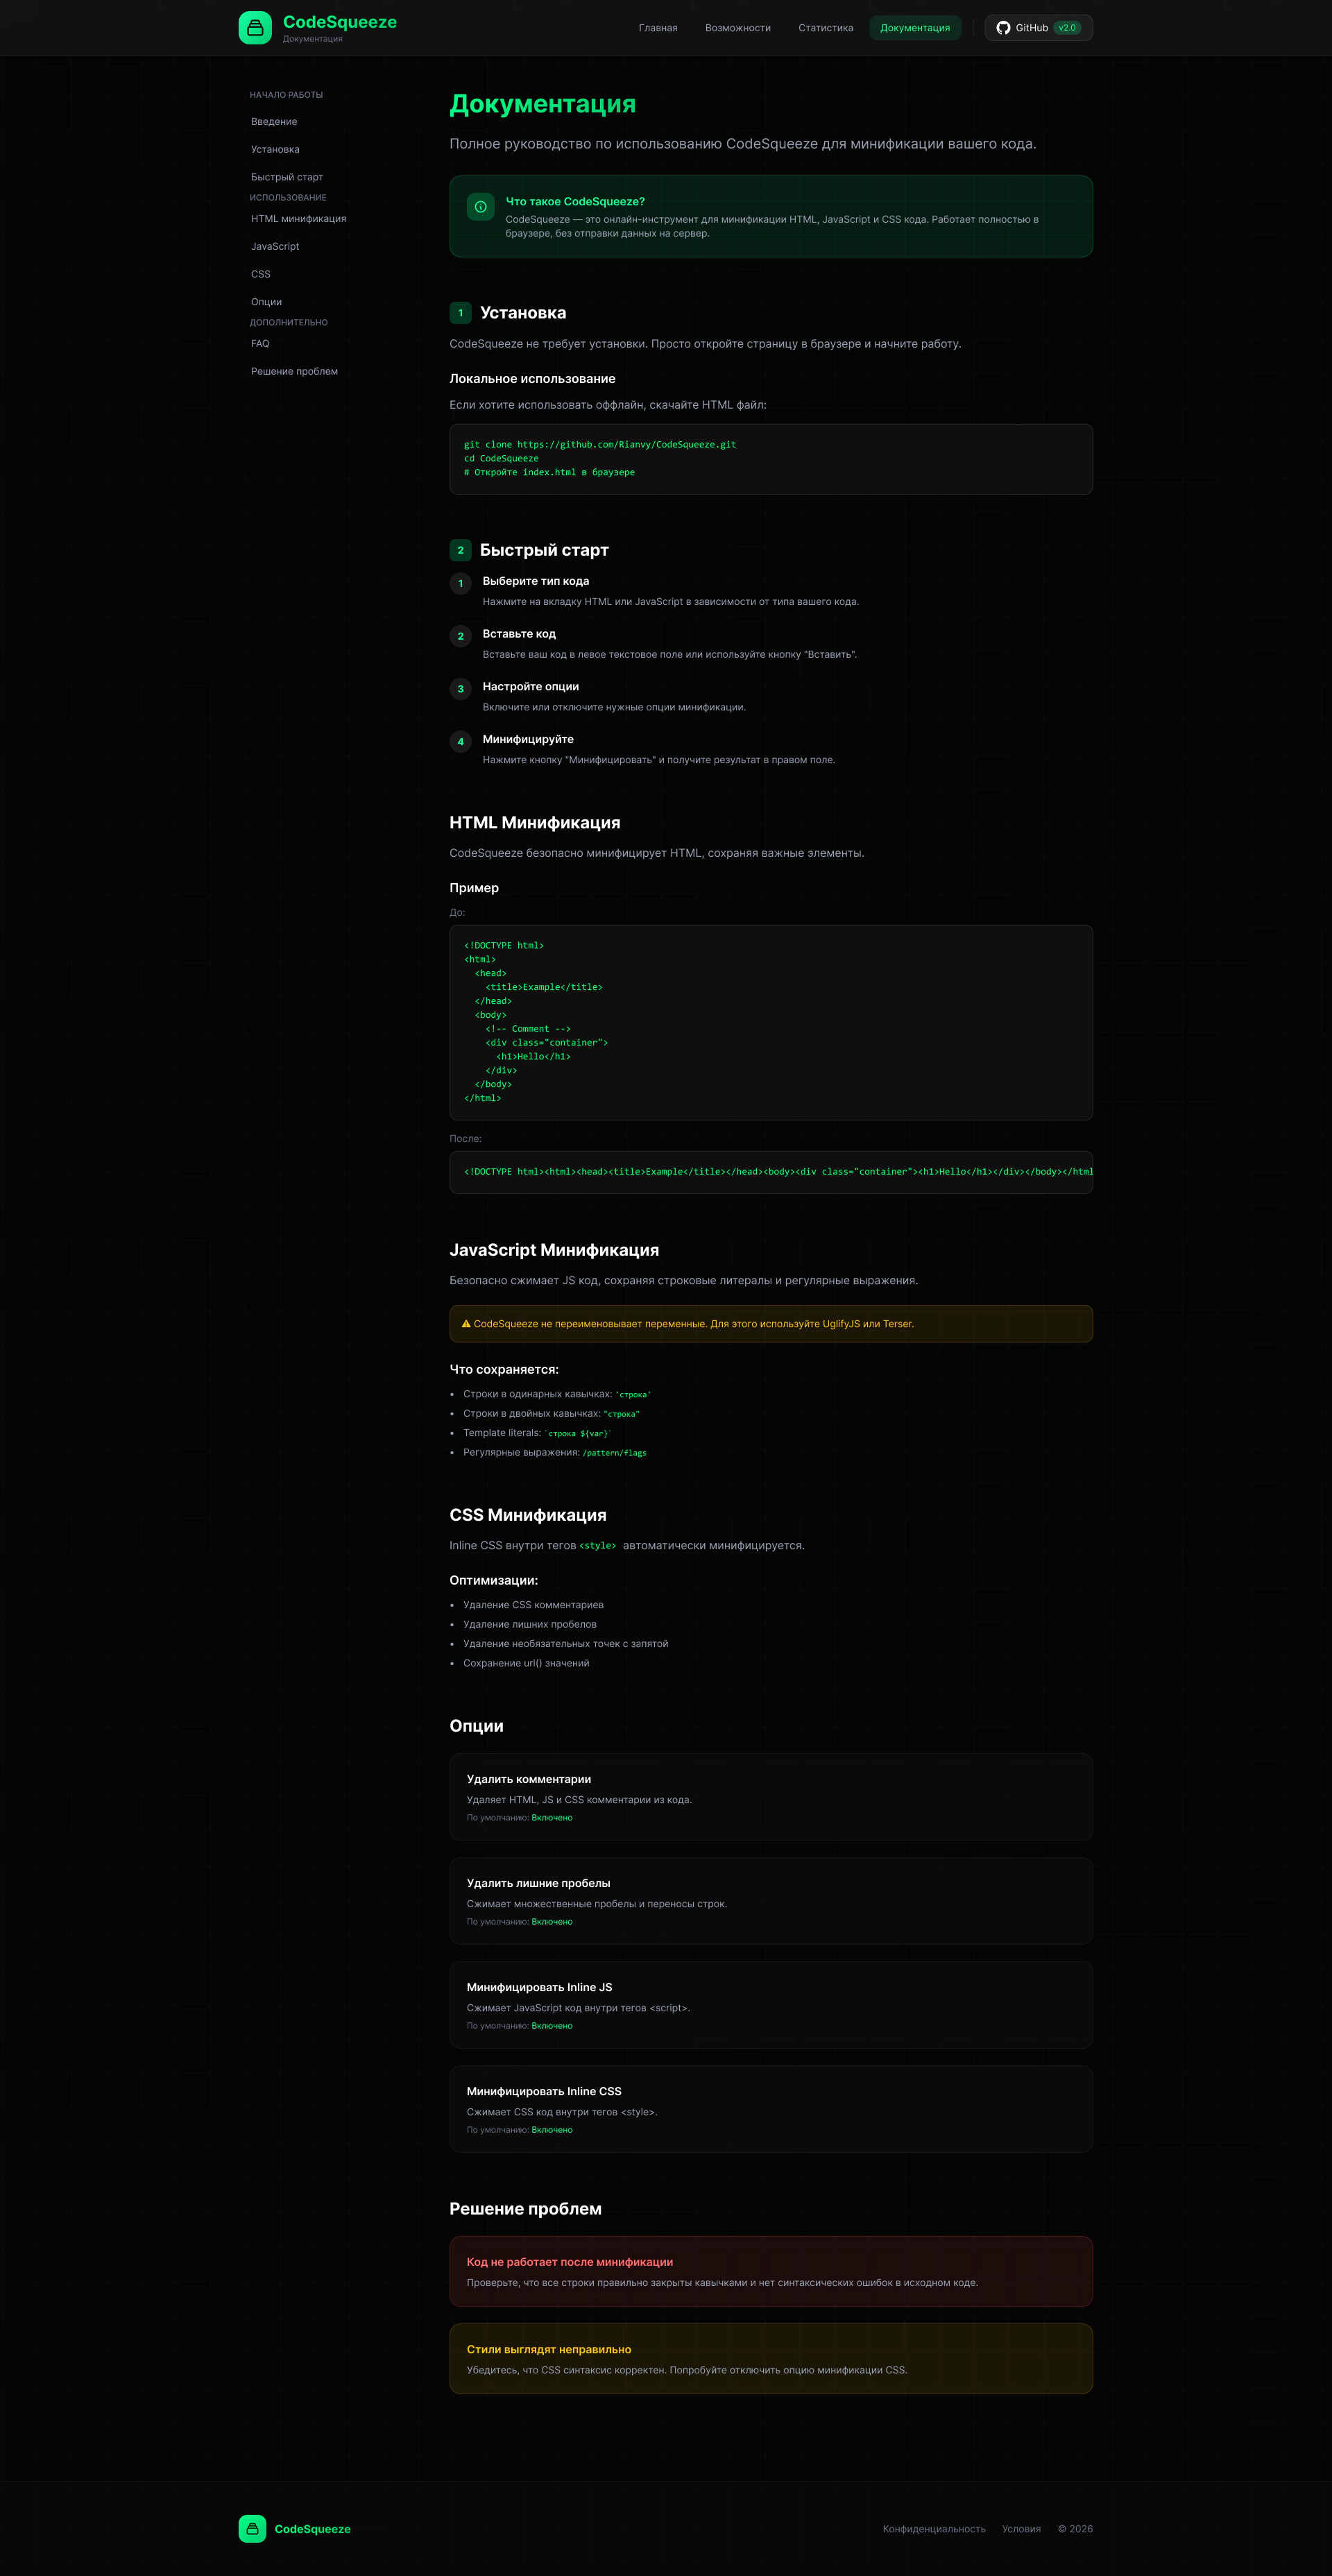Screen dimensions: 1332x2576
Task: Open the CSS section from the sidebar
Action: [260, 274]
